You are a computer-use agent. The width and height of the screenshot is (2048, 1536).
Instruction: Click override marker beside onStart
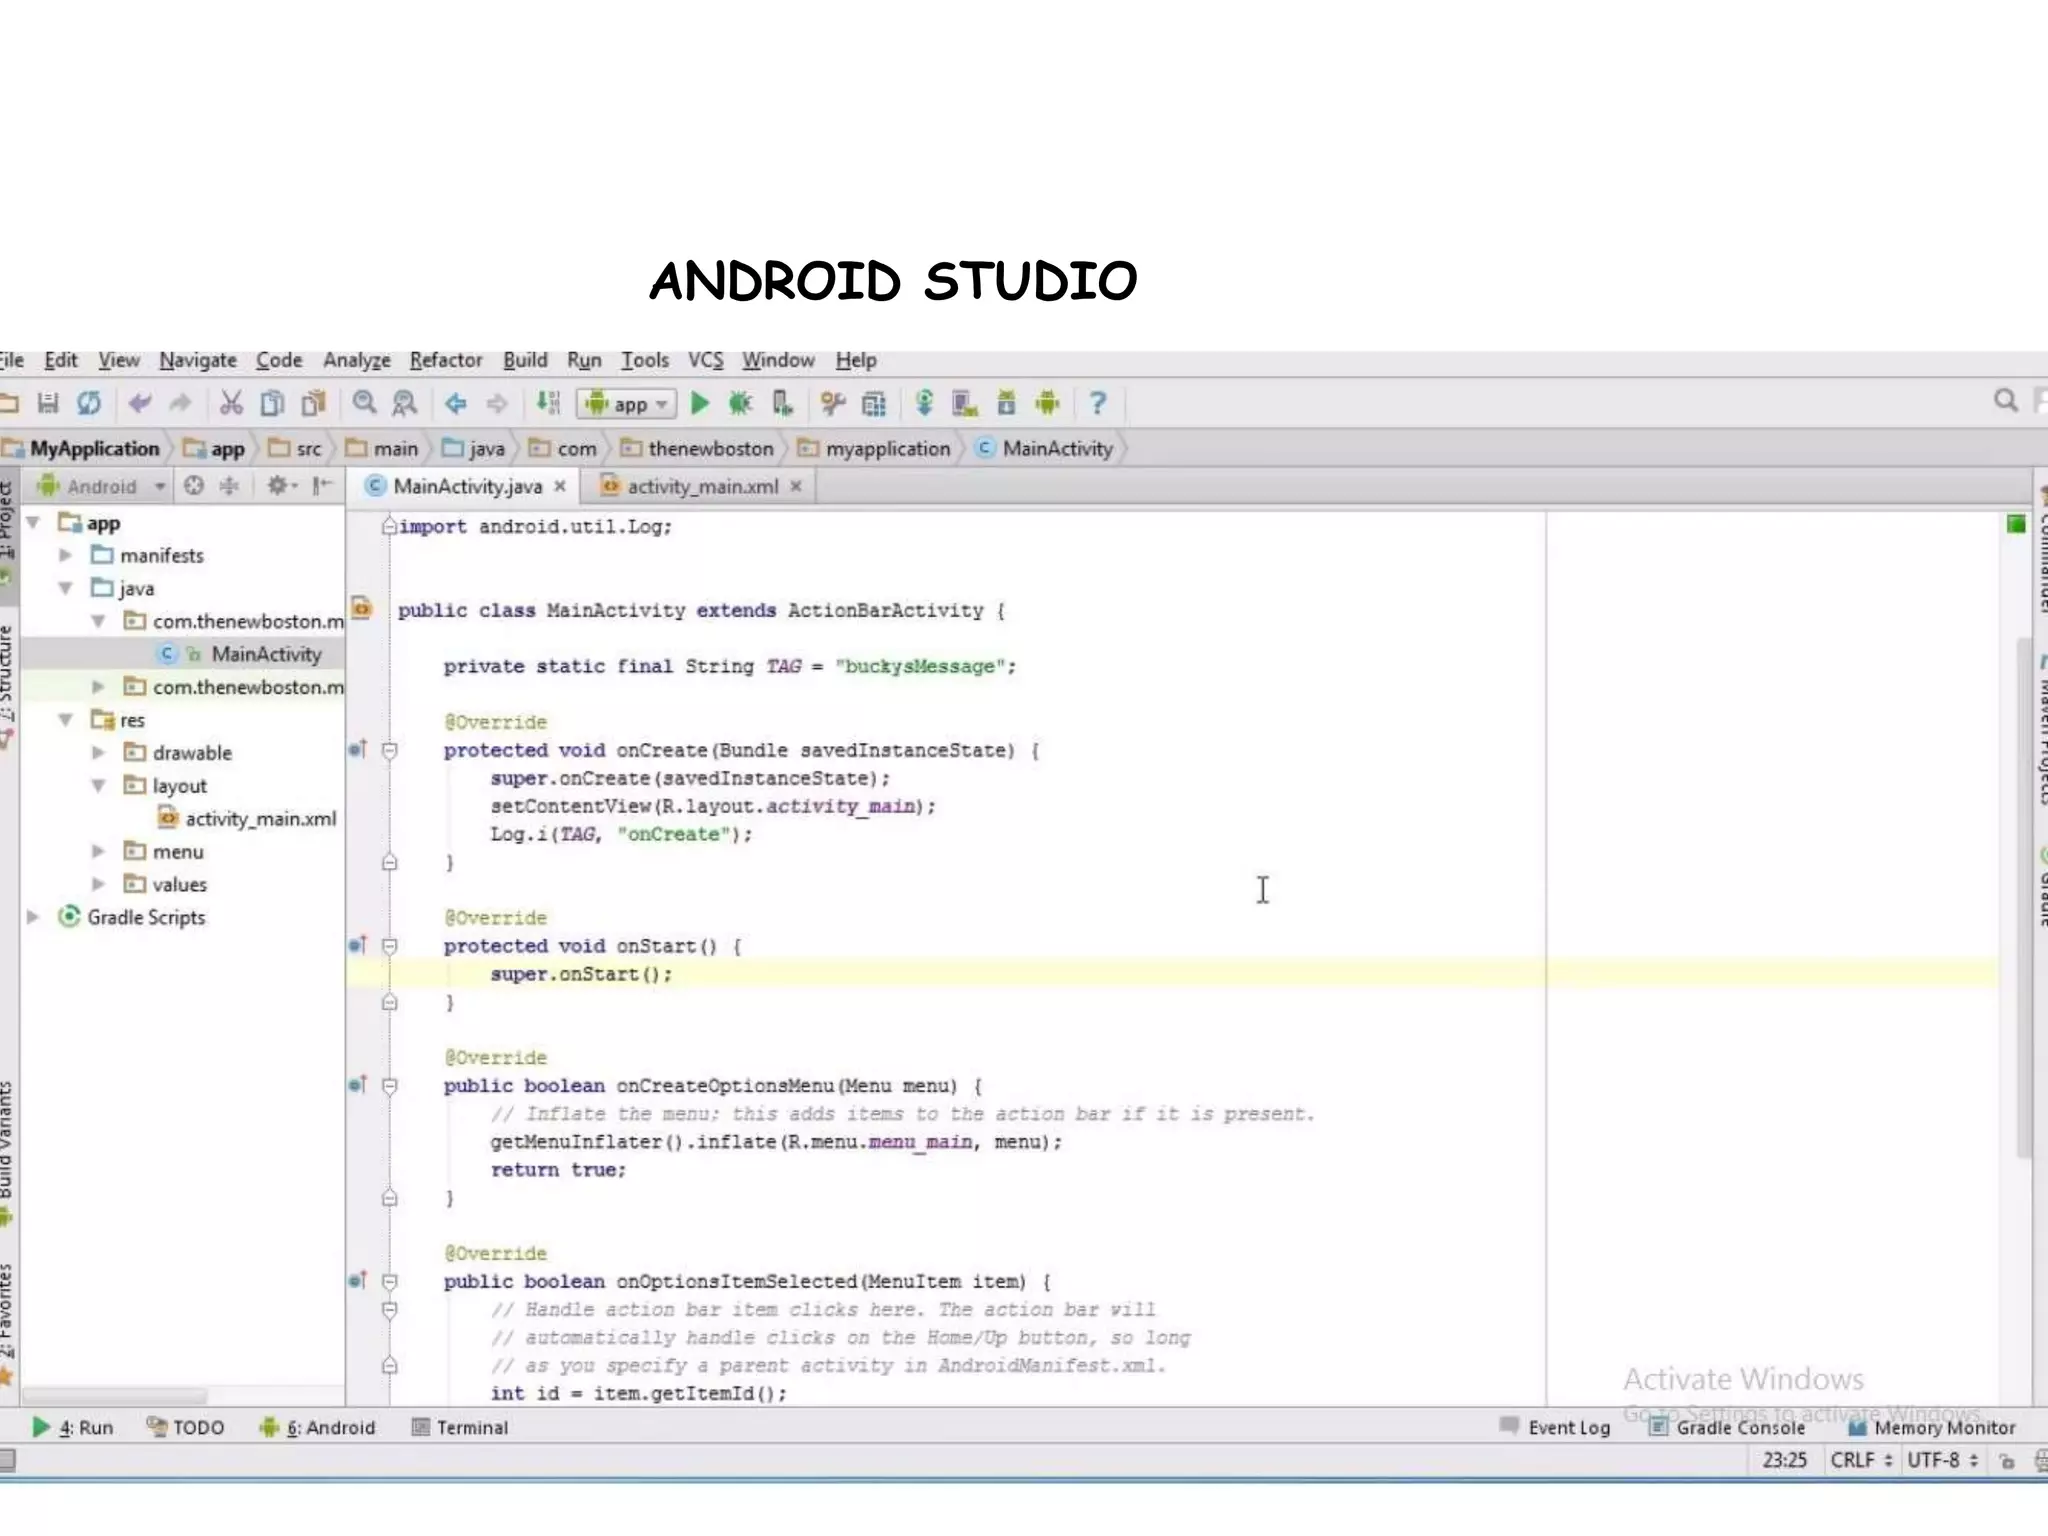click(x=358, y=945)
